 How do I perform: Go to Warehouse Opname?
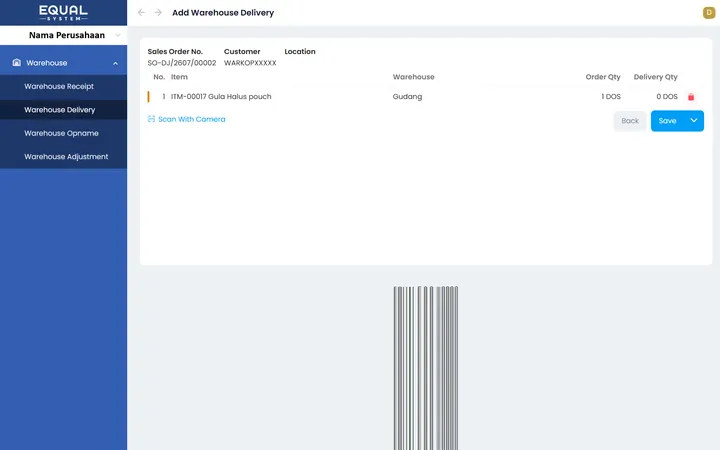[x=61, y=133]
